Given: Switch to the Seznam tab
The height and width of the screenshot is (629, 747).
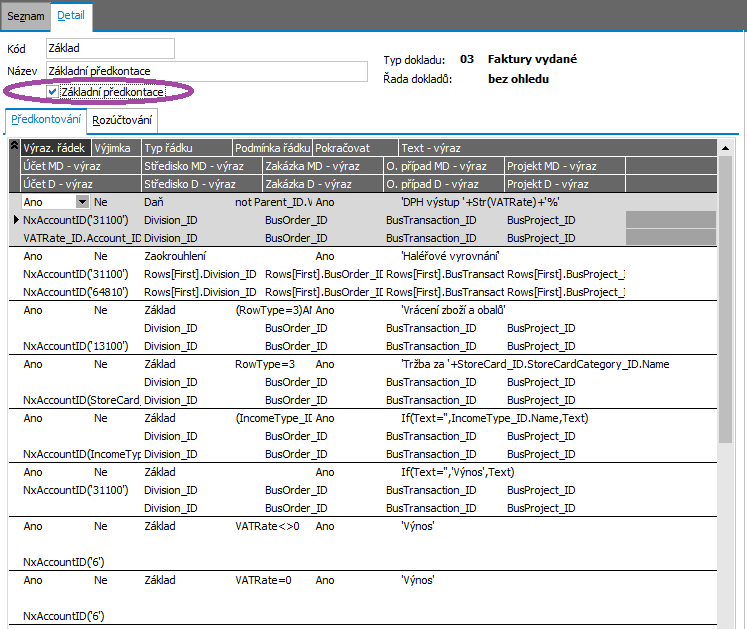Looking at the screenshot, I should 25,16.
